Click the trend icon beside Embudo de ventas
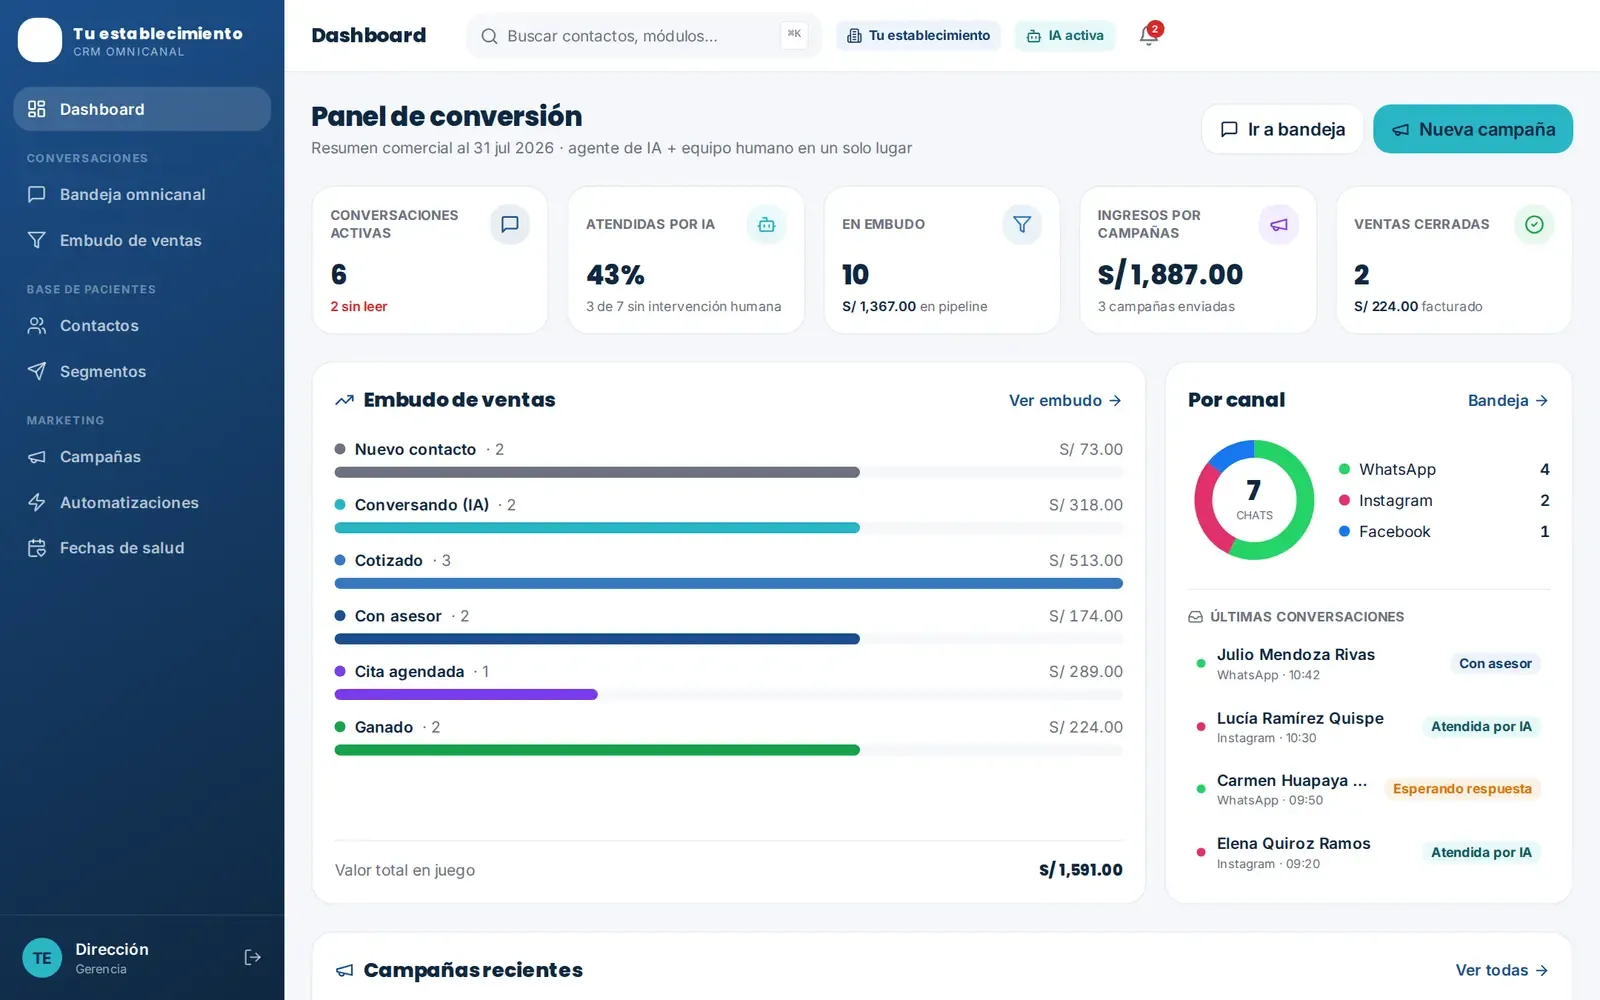This screenshot has height=1000, width=1600. pos(345,400)
